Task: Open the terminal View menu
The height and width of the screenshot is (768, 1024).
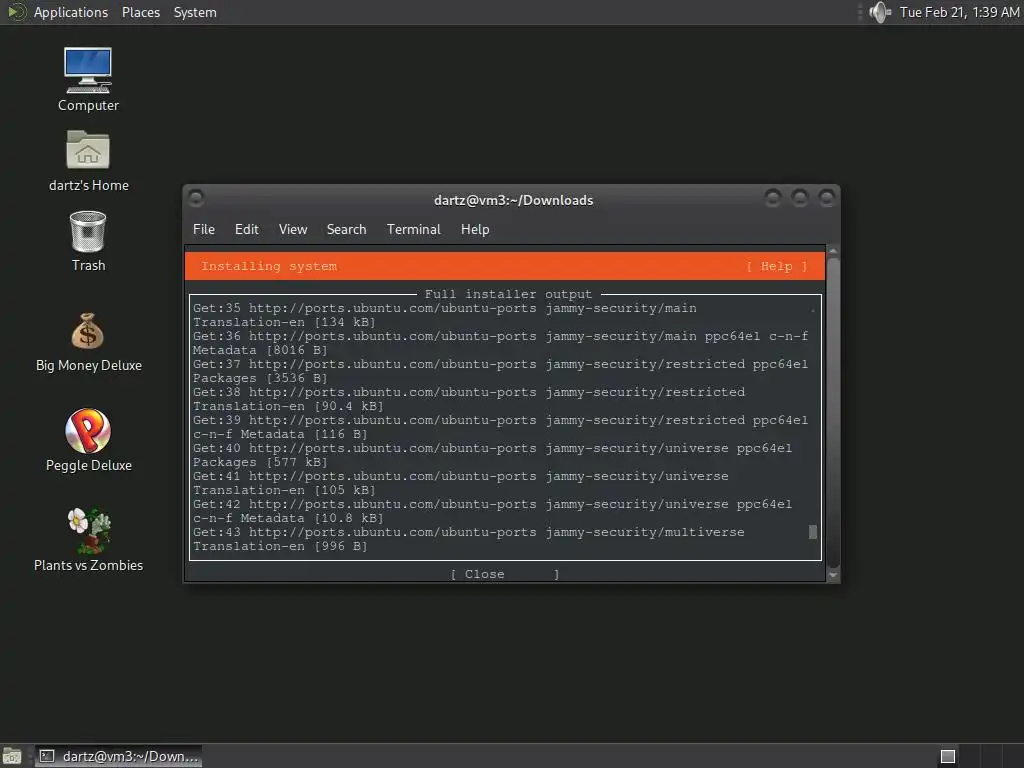Action: 293,229
